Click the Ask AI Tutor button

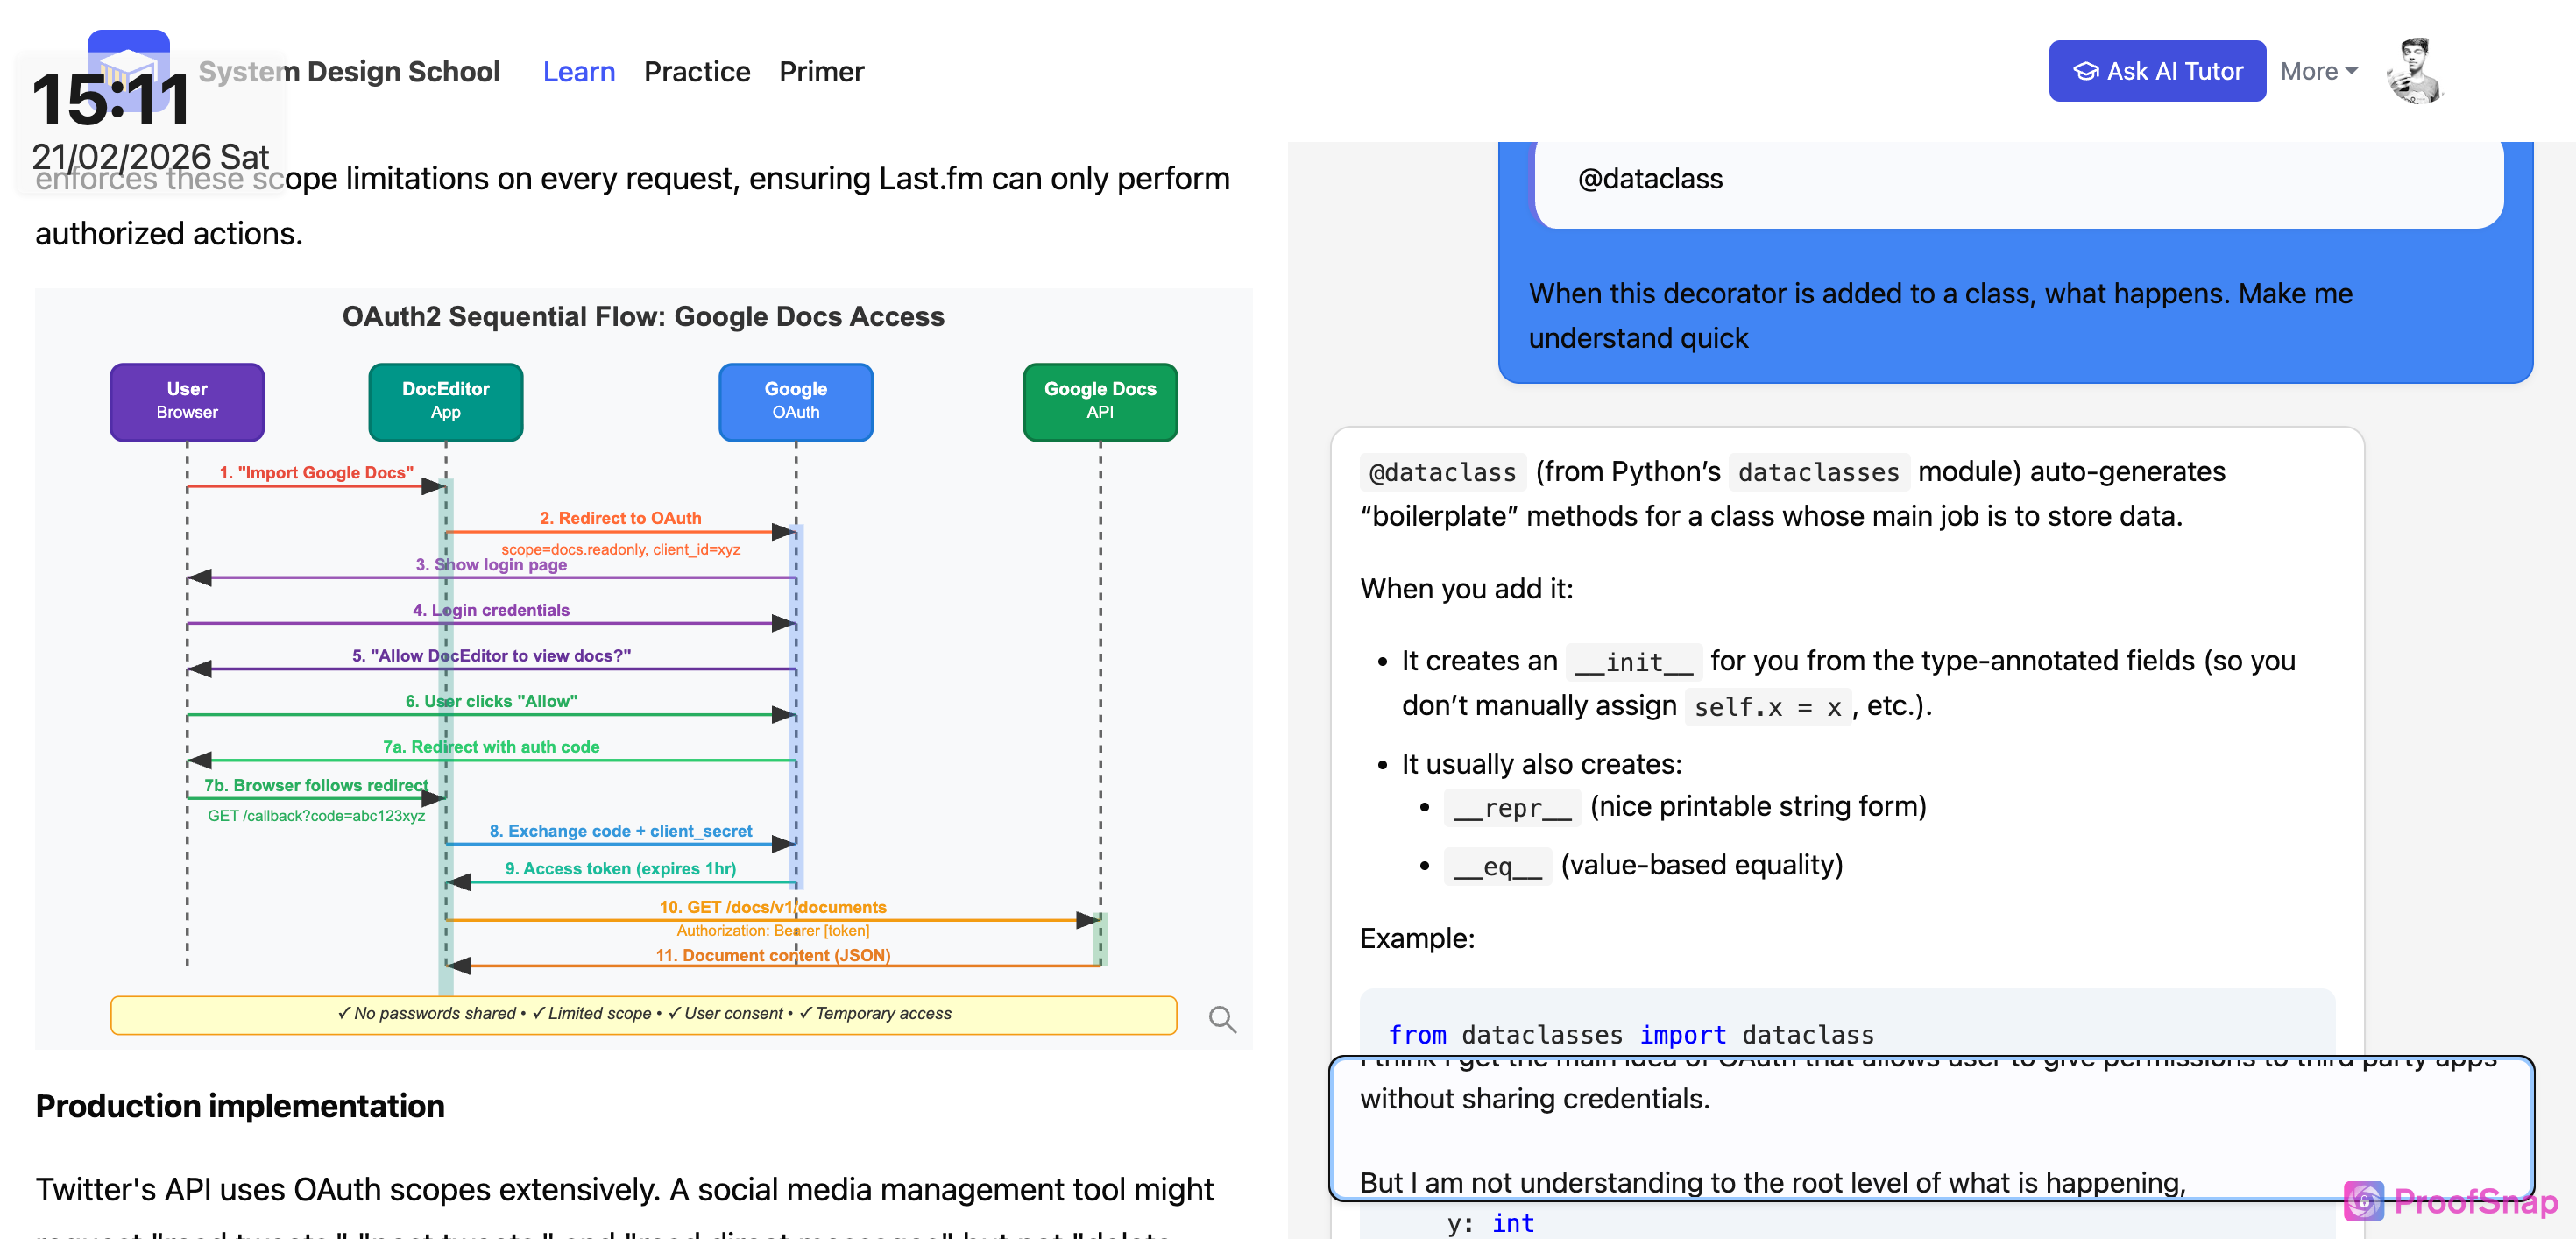tap(2157, 71)
